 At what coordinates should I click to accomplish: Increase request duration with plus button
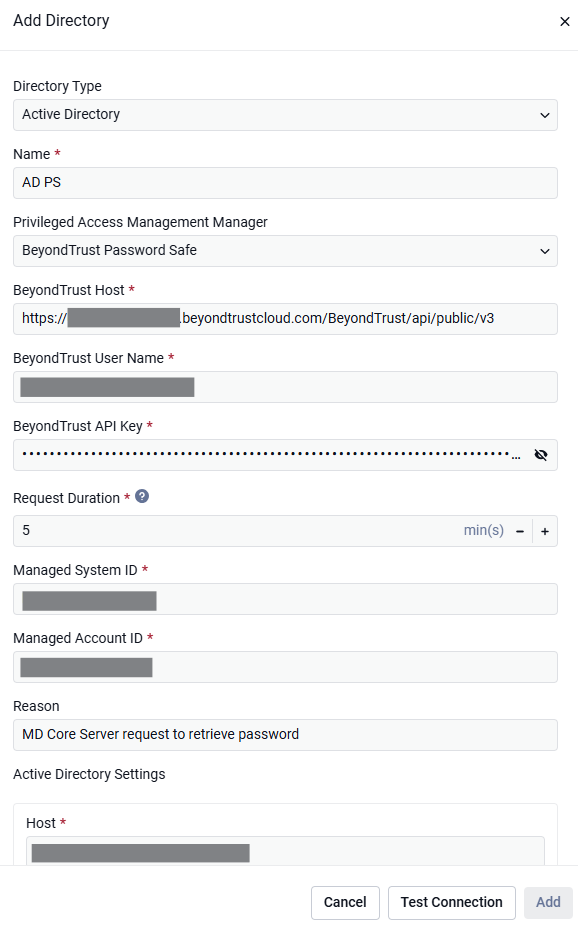pyautogui.click(x=545, y=531)
